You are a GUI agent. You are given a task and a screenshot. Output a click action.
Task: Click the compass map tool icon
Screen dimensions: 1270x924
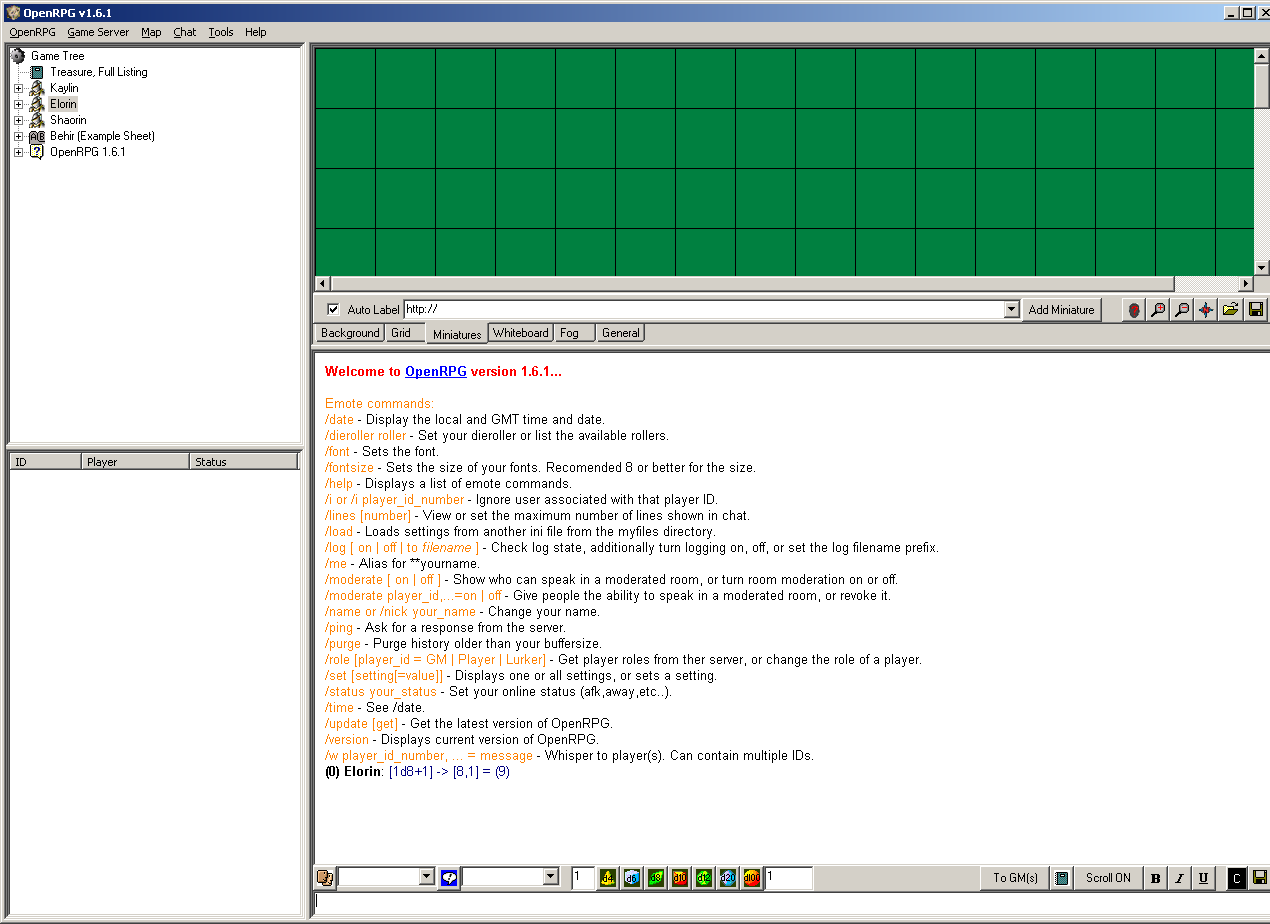tap(1206, 310)
